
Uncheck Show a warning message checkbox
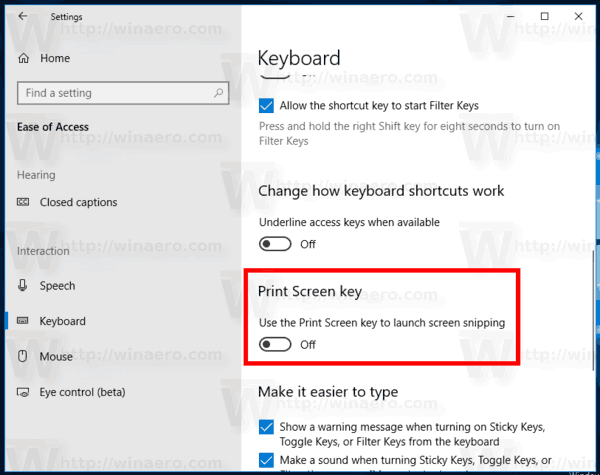tap(266, 427)
